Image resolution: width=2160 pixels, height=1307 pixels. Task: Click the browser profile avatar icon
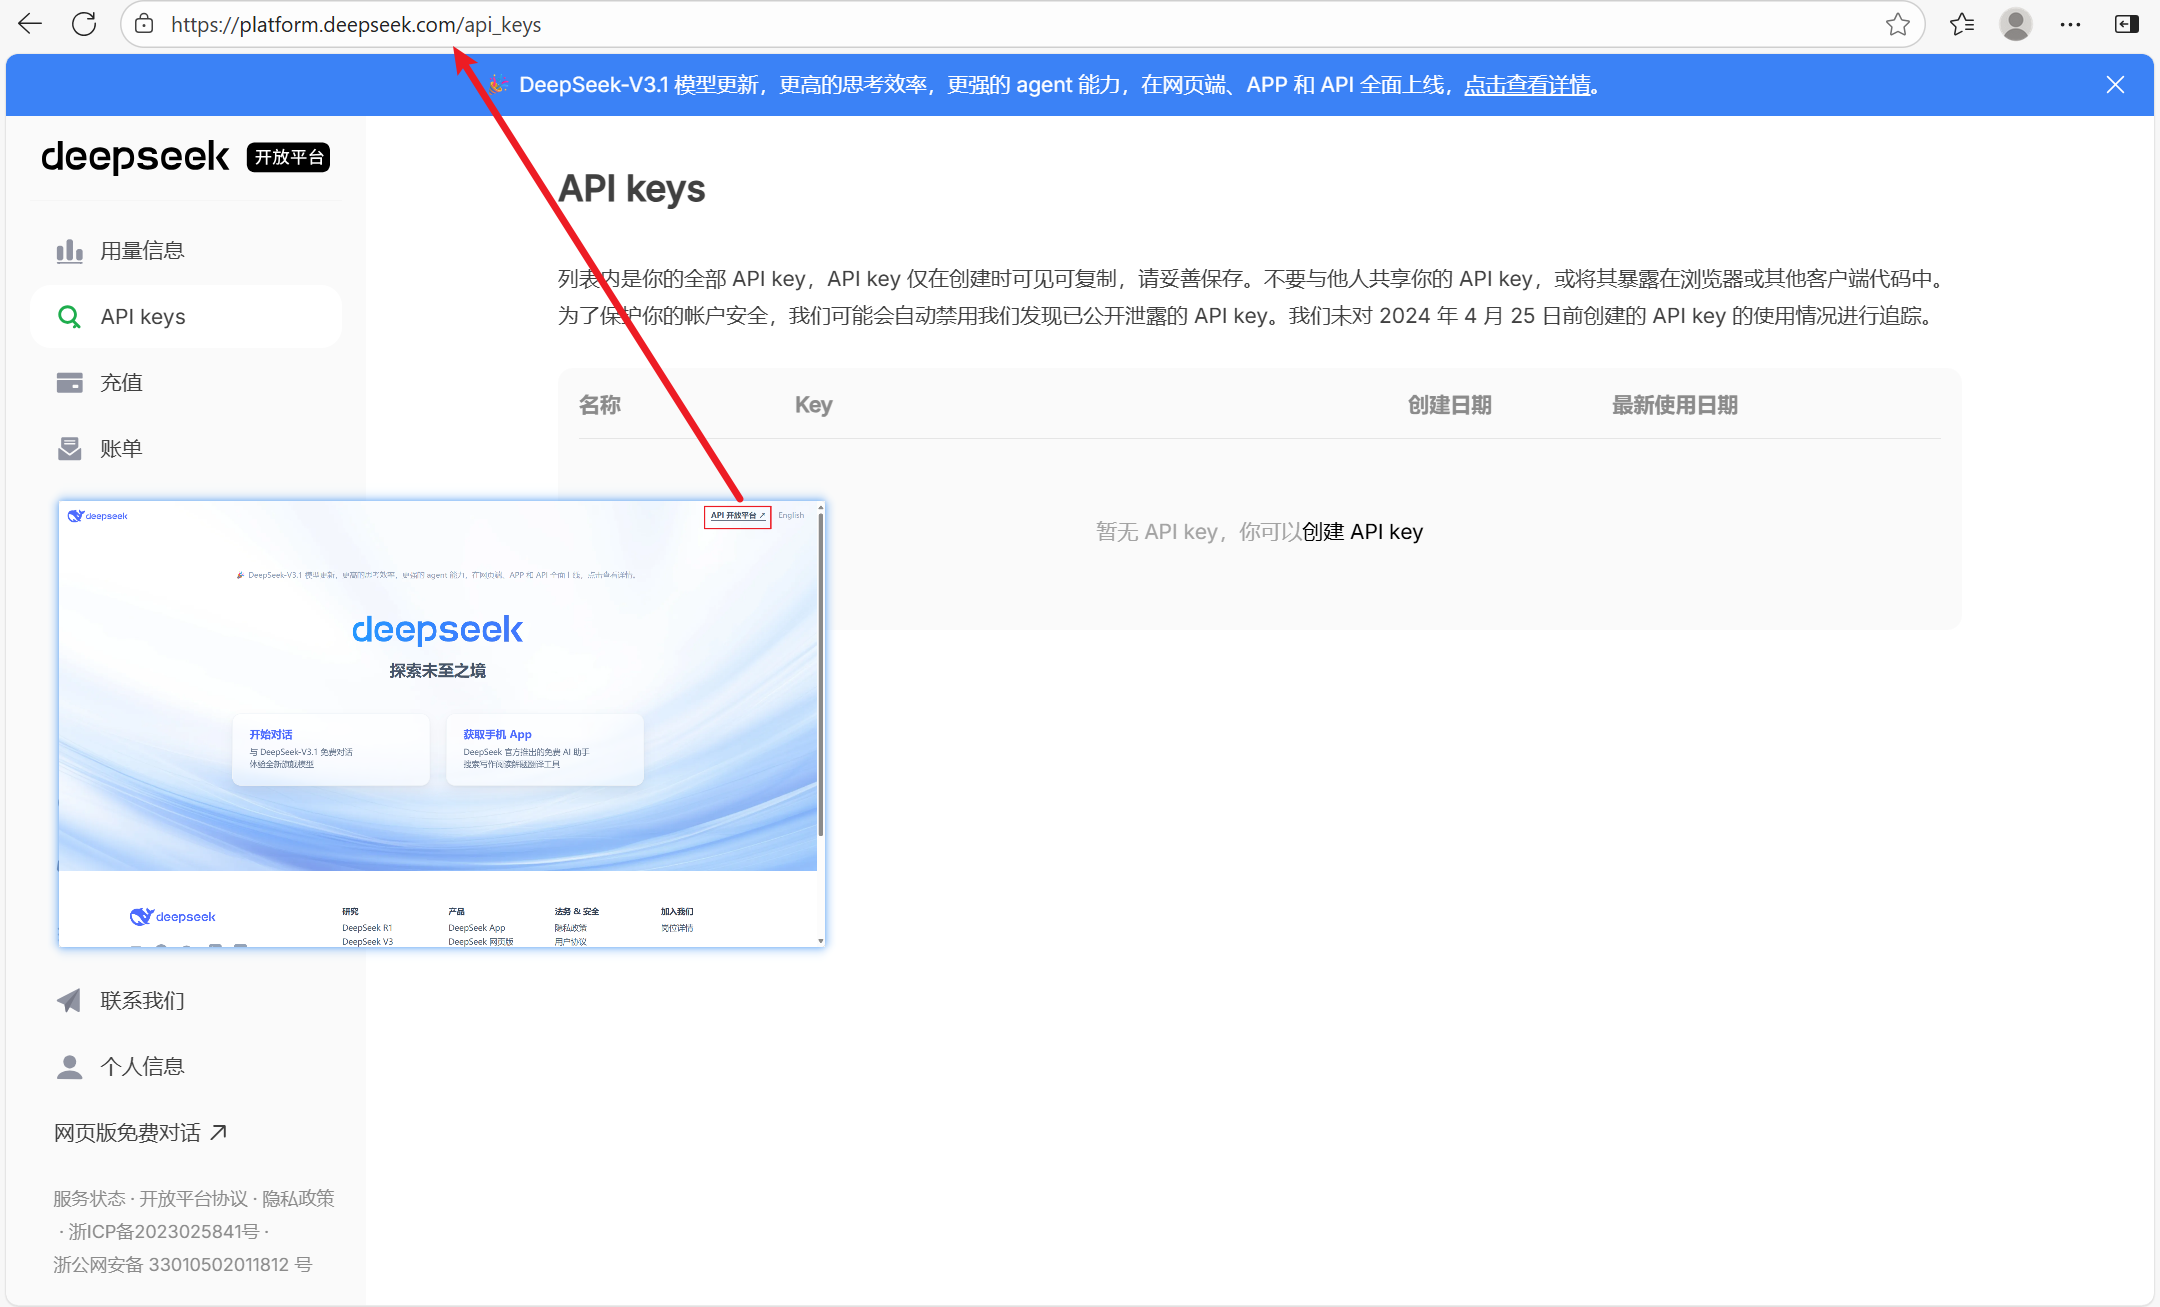pyautogui.click(x=2016, y=24)
